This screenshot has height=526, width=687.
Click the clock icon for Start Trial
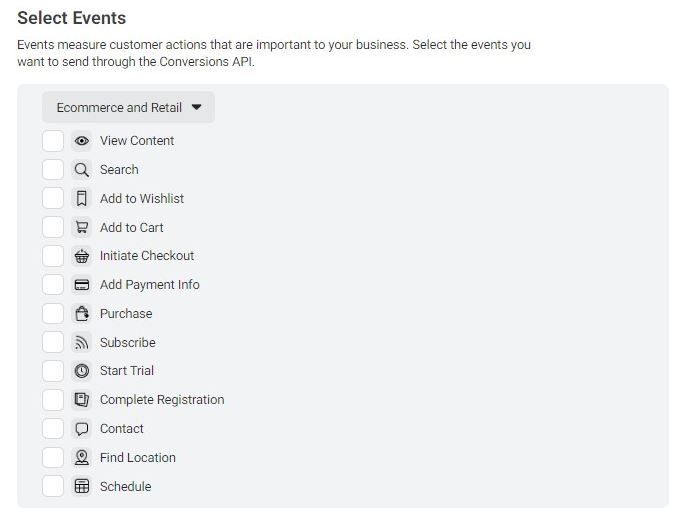(81, 371)
